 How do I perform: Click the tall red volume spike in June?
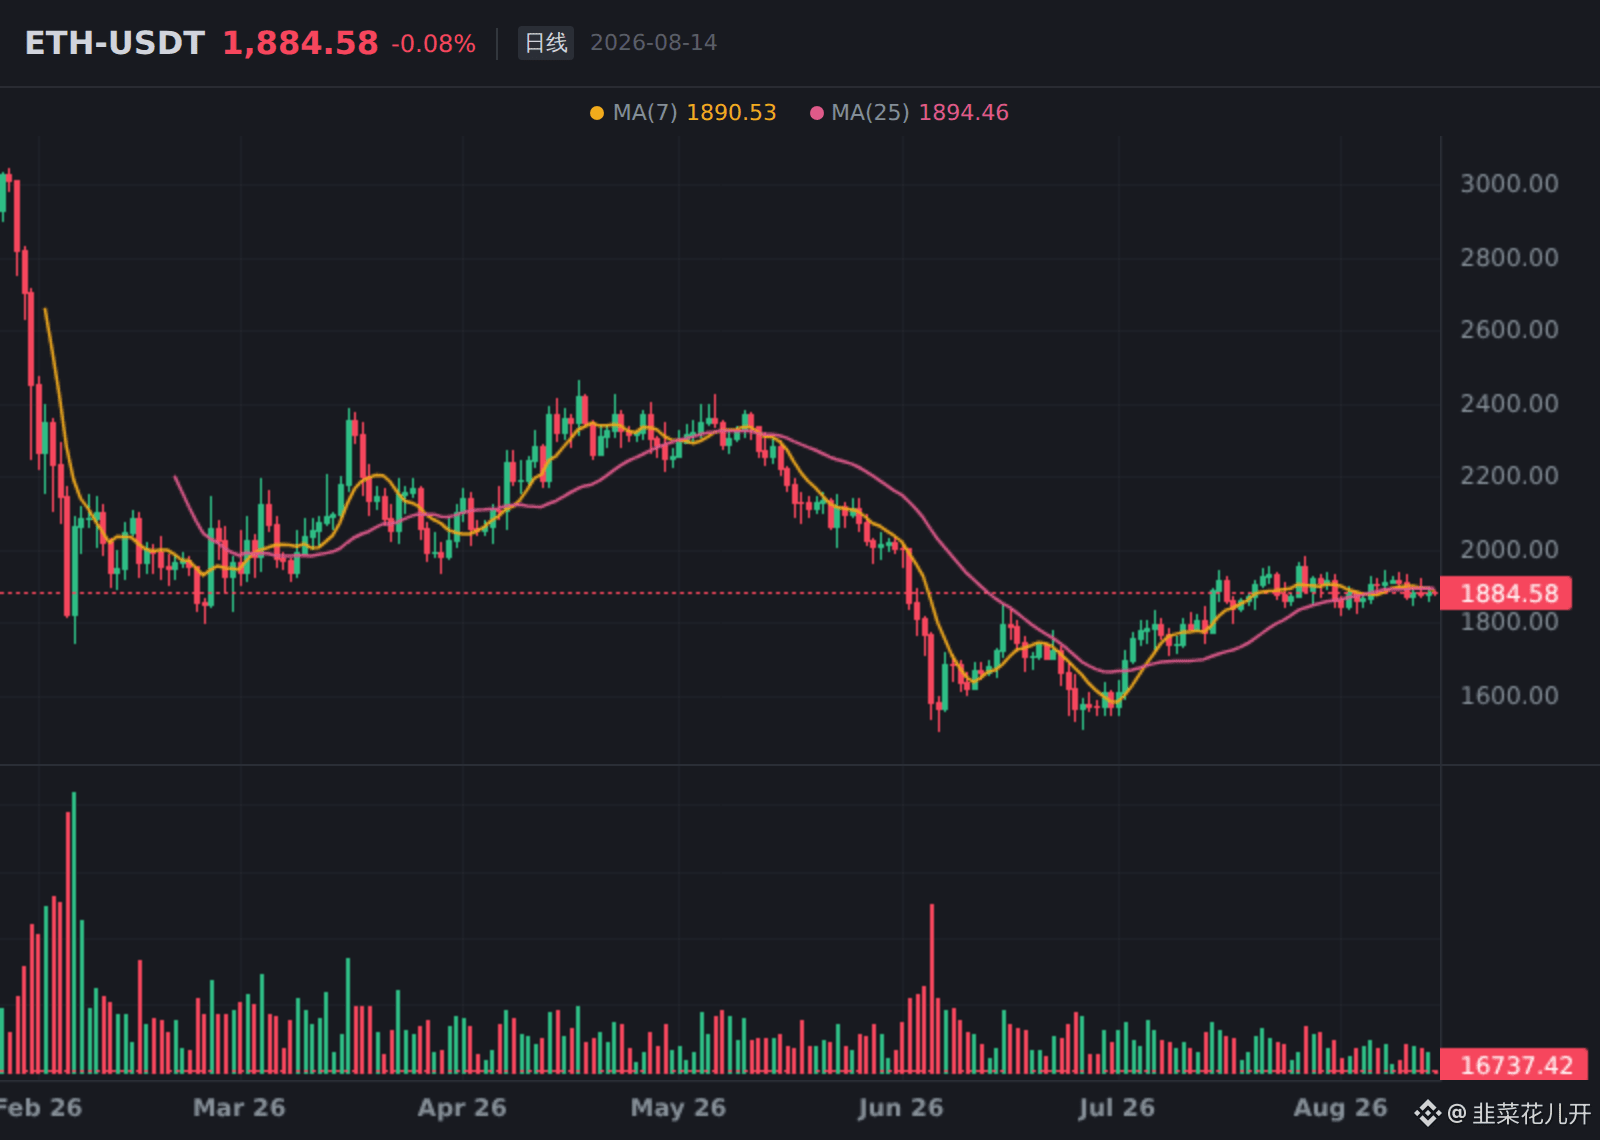[x=932, y=989]
